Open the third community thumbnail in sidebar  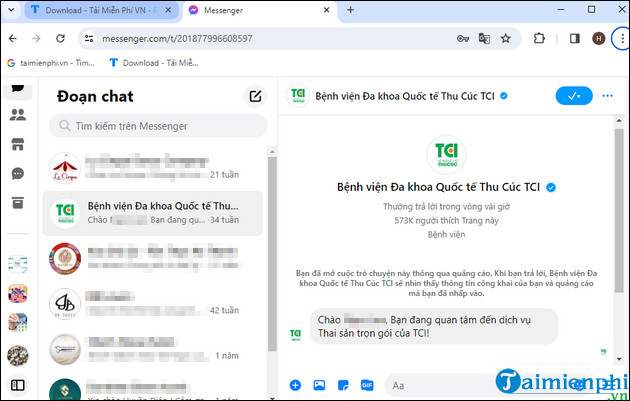(x=18, y=323)
